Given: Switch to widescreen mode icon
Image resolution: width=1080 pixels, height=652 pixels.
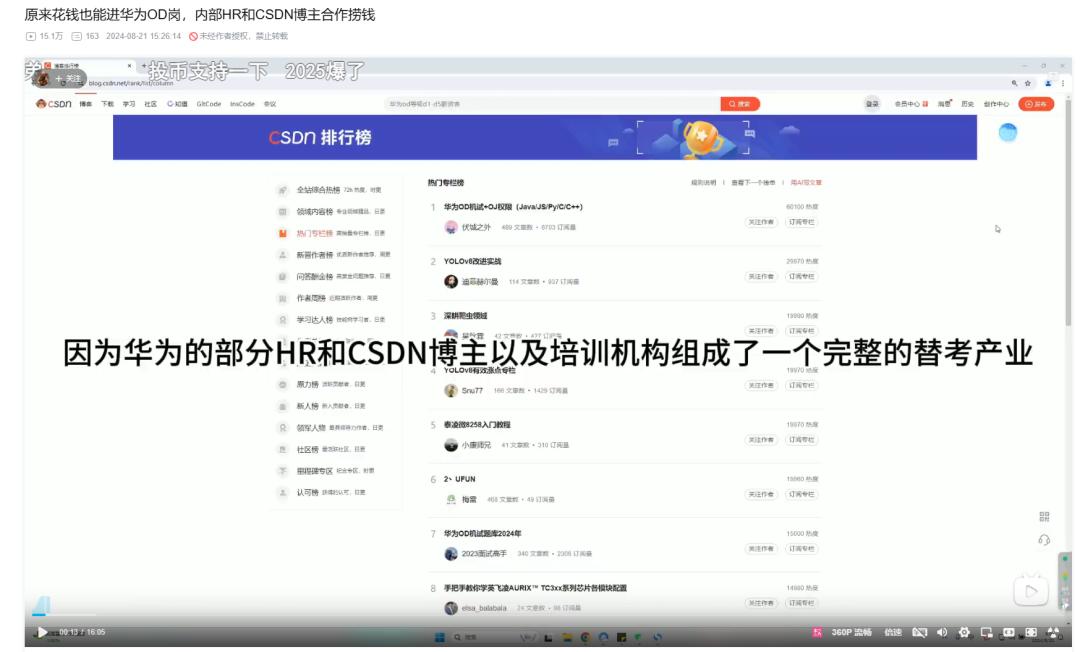Looking at the screenshot, I should [1008, 632].
